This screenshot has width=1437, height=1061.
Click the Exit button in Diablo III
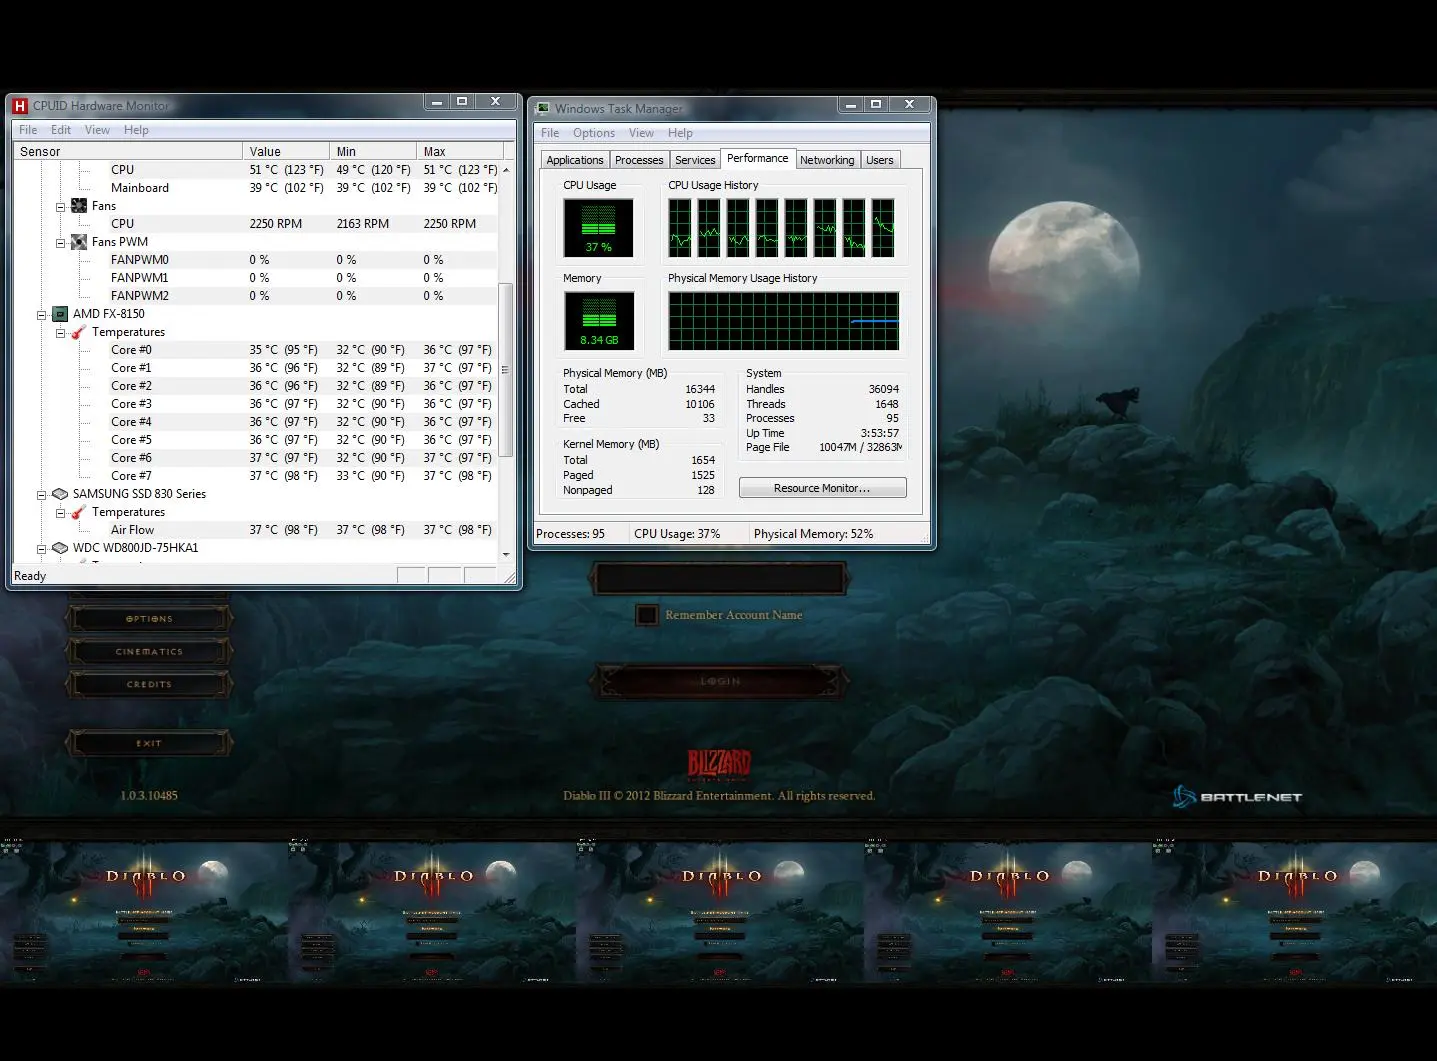(149, 744)
